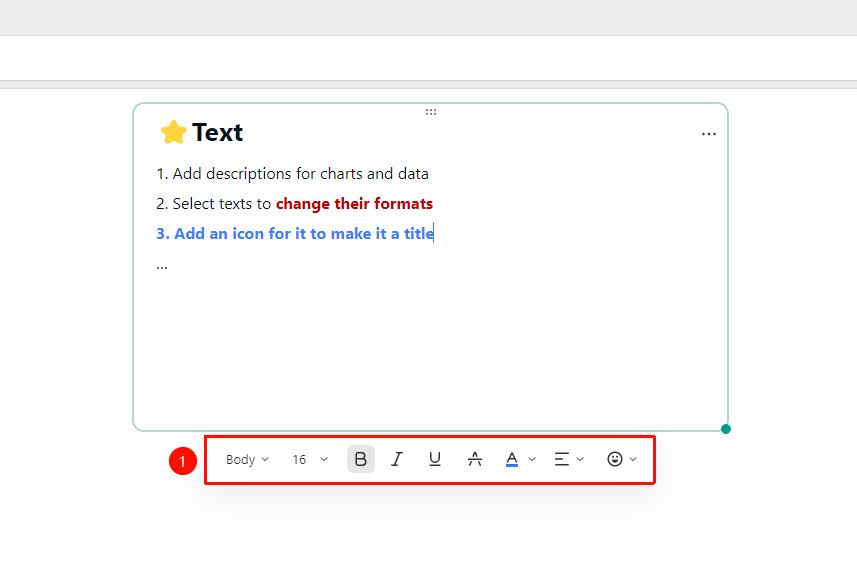Open the text alignment dropdown
This screenshot has height=577, width=857.
click(x=569, y=459)
